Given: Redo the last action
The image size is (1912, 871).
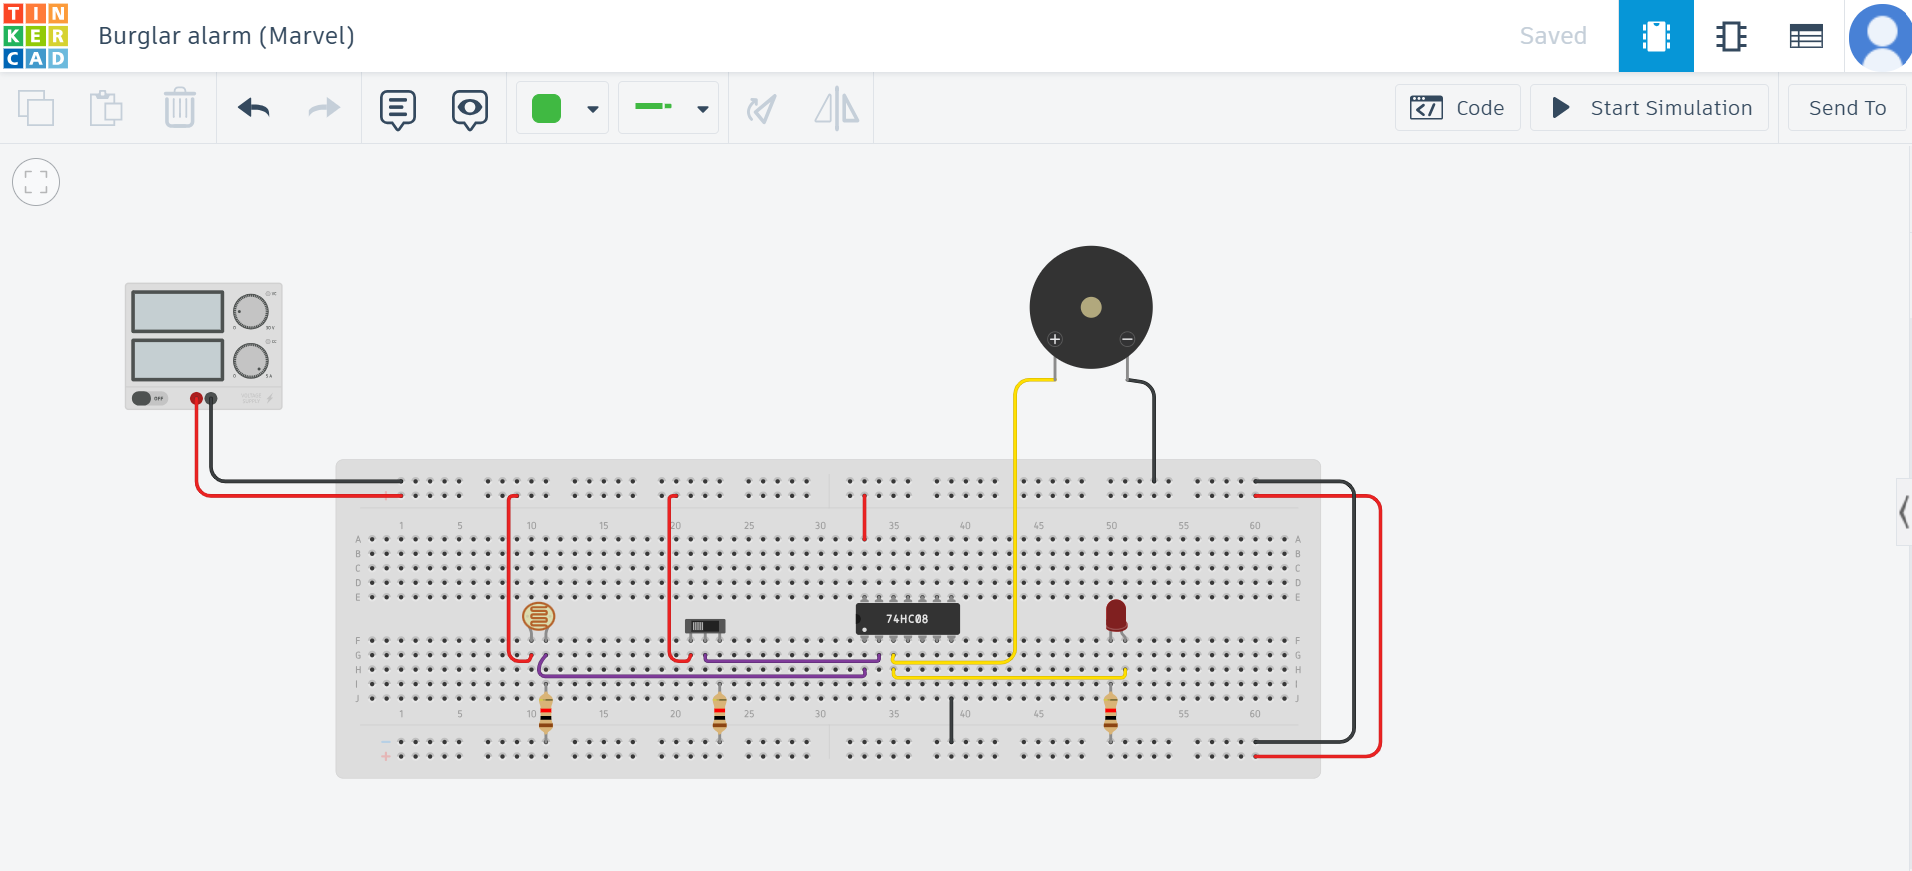Looking at the screenshot, I should pos(324,108).
